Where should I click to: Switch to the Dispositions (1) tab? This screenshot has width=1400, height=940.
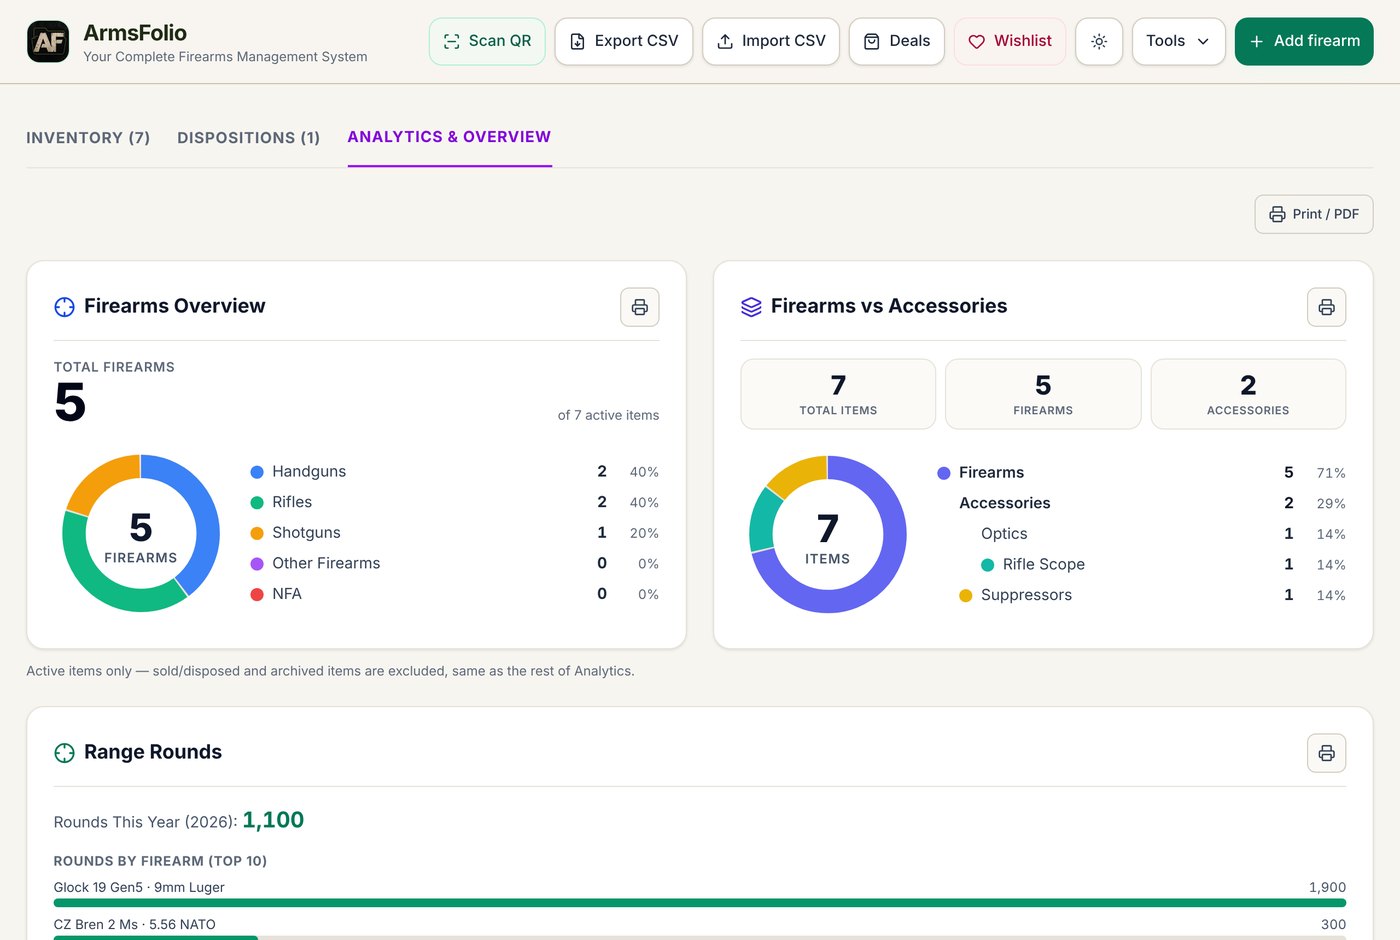[x=249, y=138]
